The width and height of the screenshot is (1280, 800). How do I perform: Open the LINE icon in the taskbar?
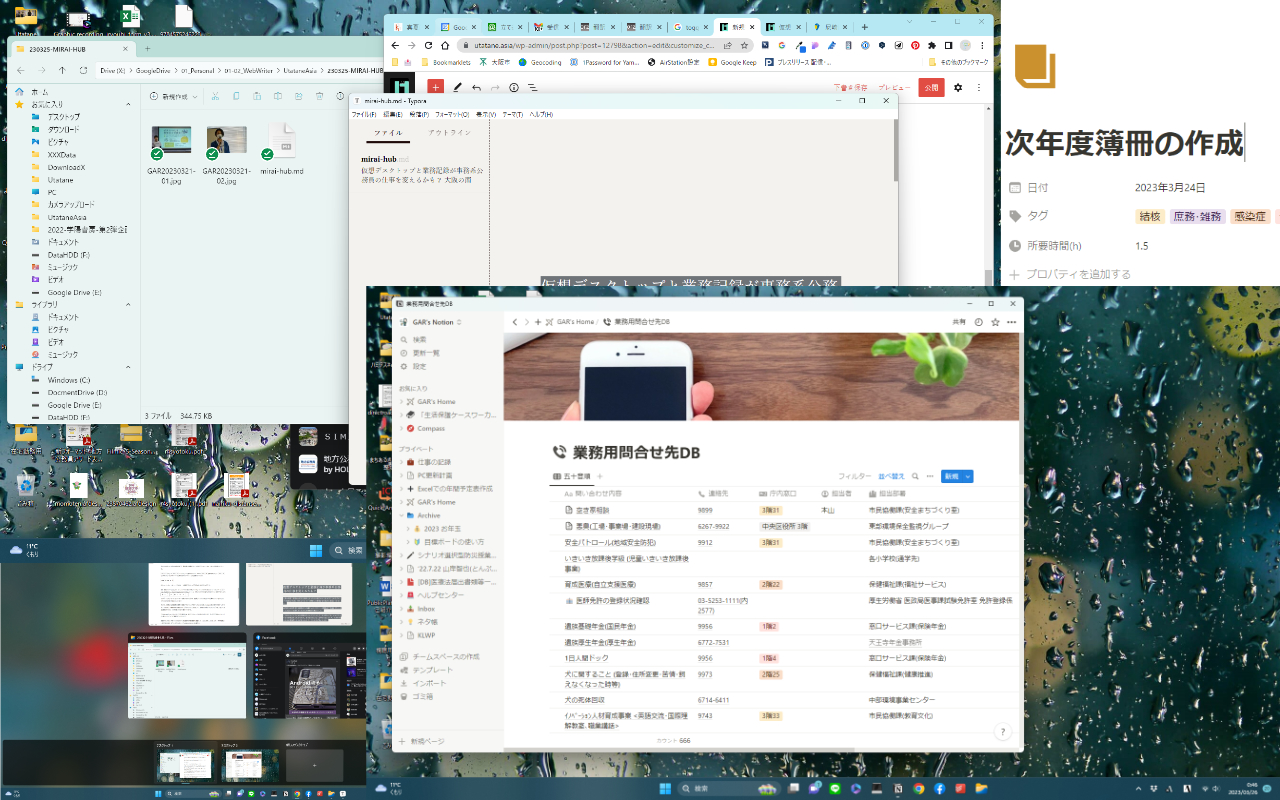coord(836,788)
